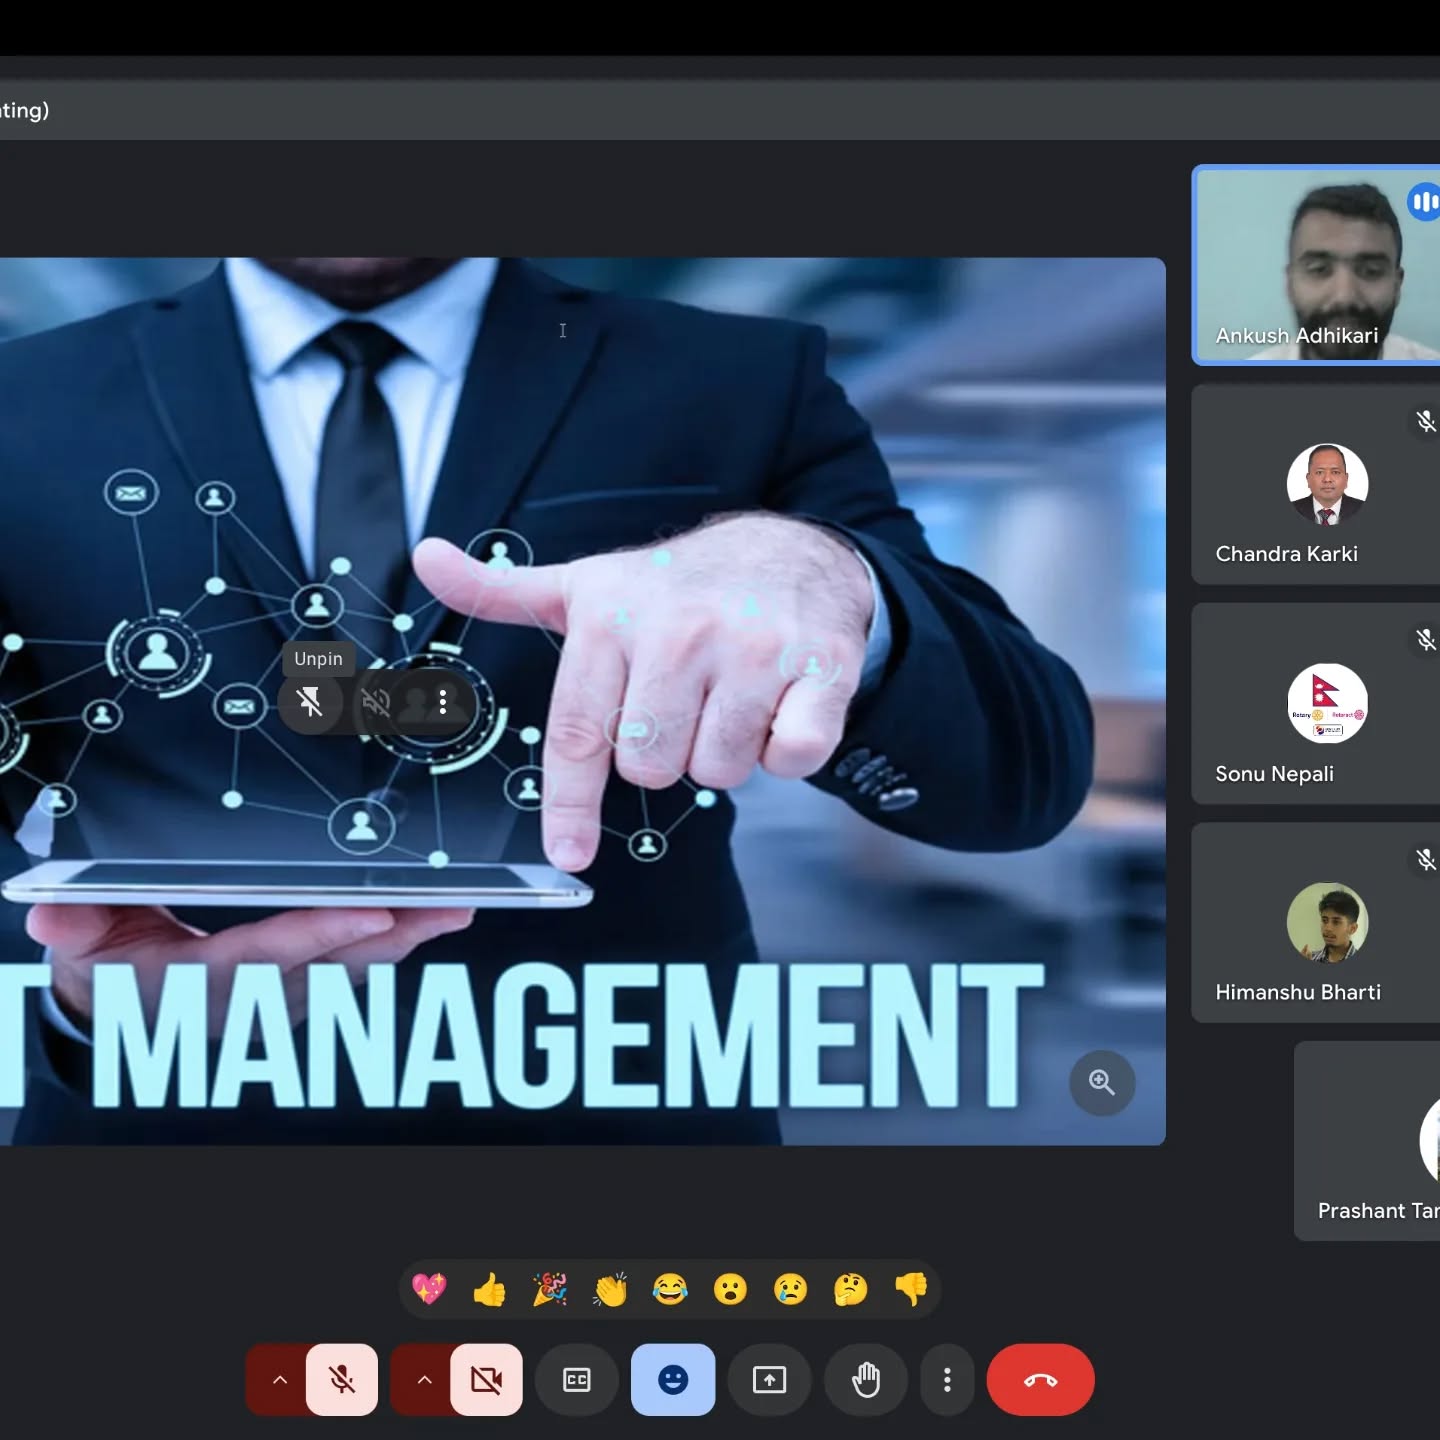Toggle closed captions
This screenshot has width=1440, height=1440.
[577, 1380]
